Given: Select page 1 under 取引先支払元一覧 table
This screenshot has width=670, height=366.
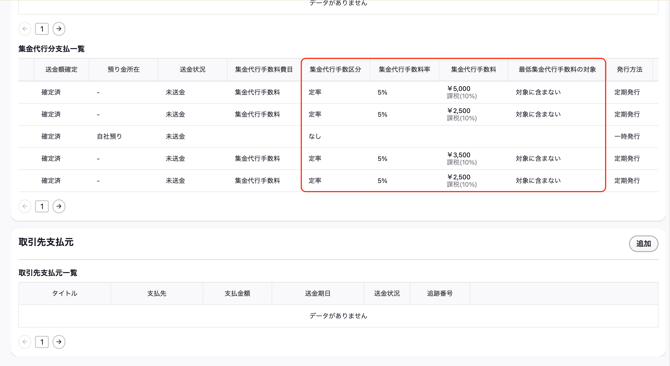Looking at the screenshot, I should [42, 342].
